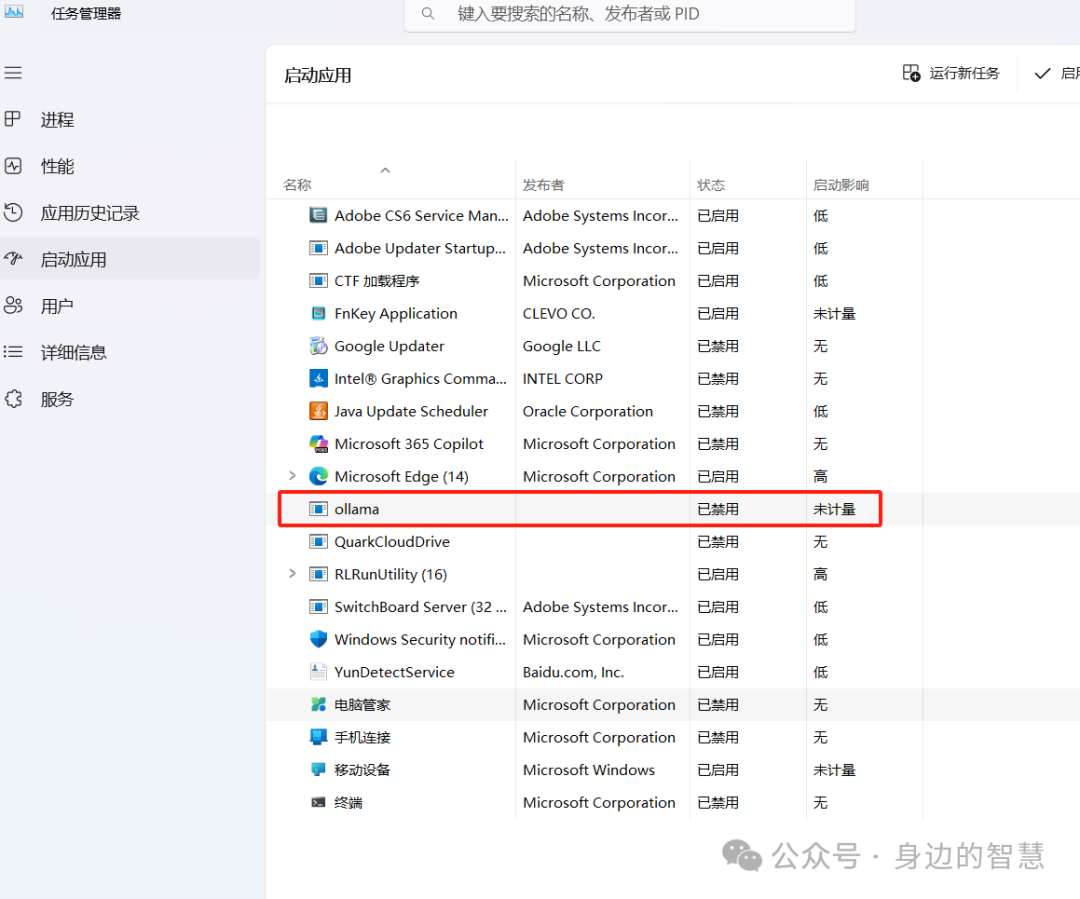
Task: Click the ollama status 已禁用 cell
Action: 718,509
